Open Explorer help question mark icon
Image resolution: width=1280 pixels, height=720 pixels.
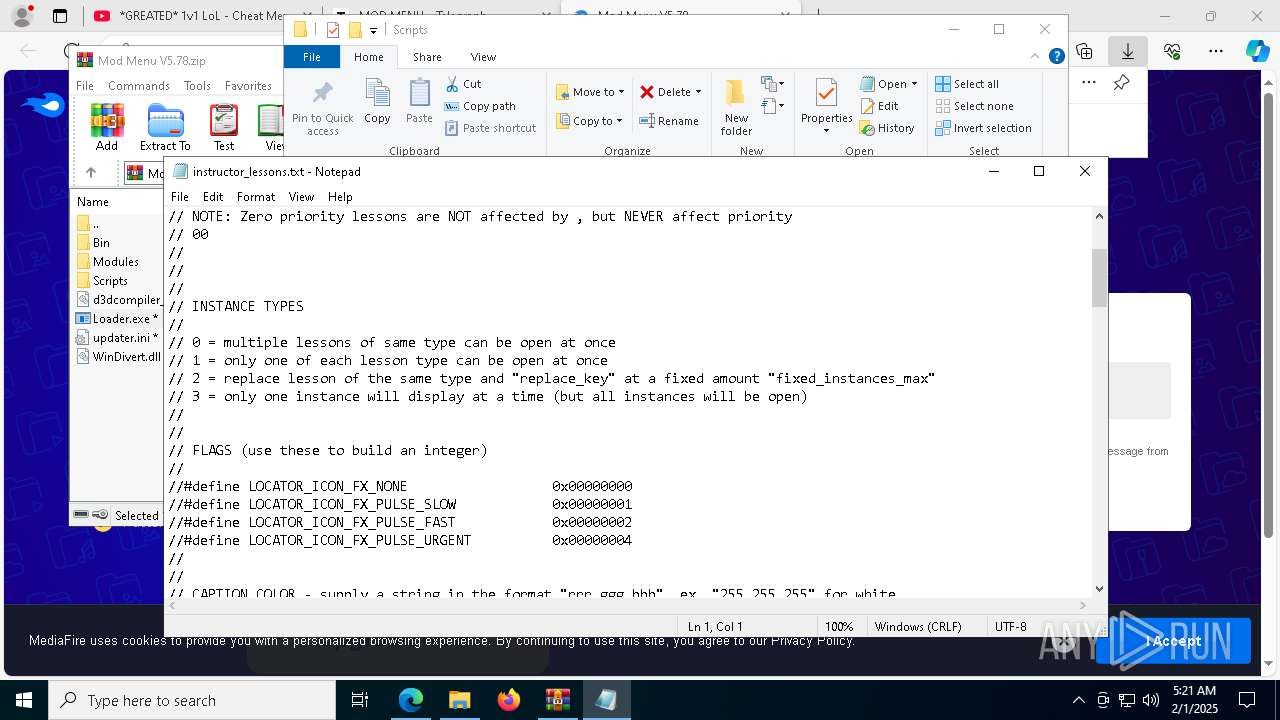(1056, 57)
